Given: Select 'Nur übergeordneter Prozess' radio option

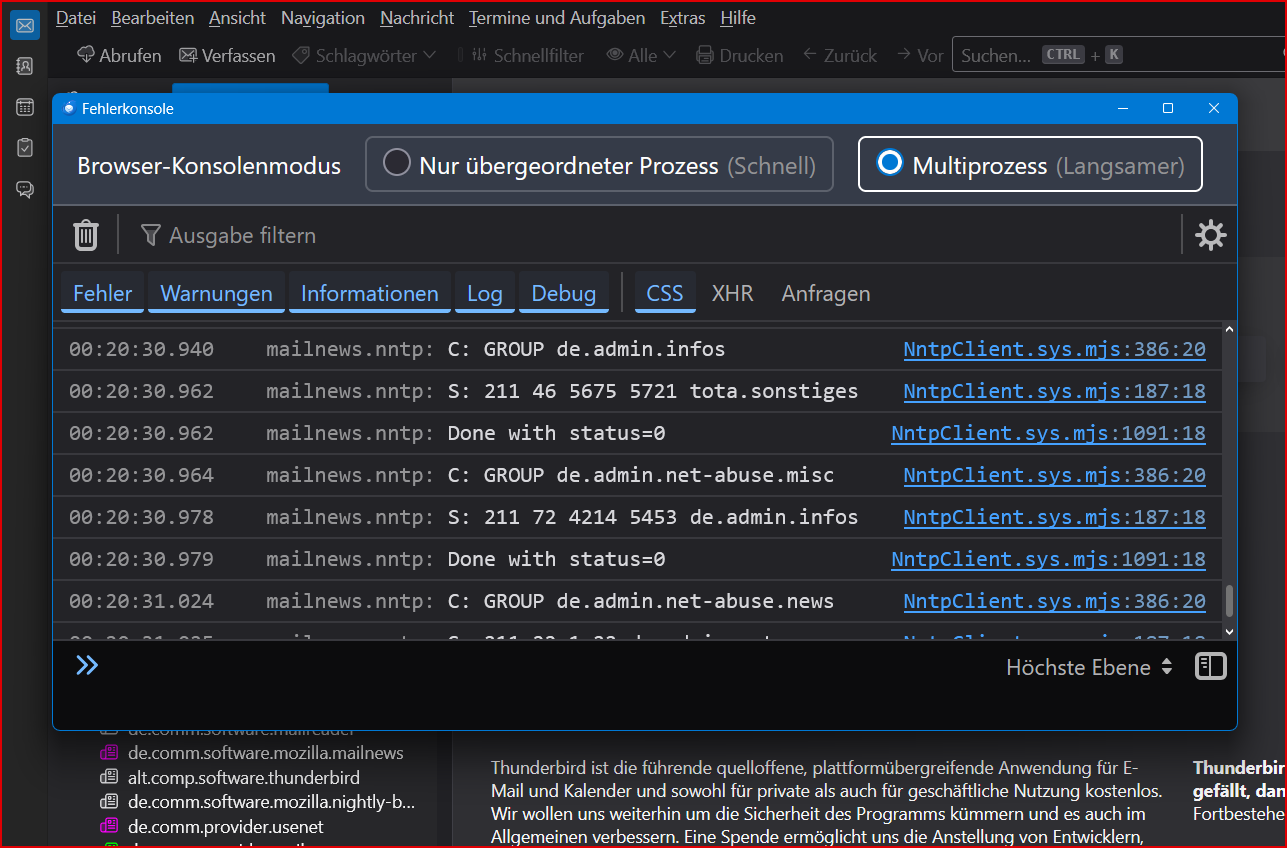Looking at the screenshot, I should pos(398,163).
